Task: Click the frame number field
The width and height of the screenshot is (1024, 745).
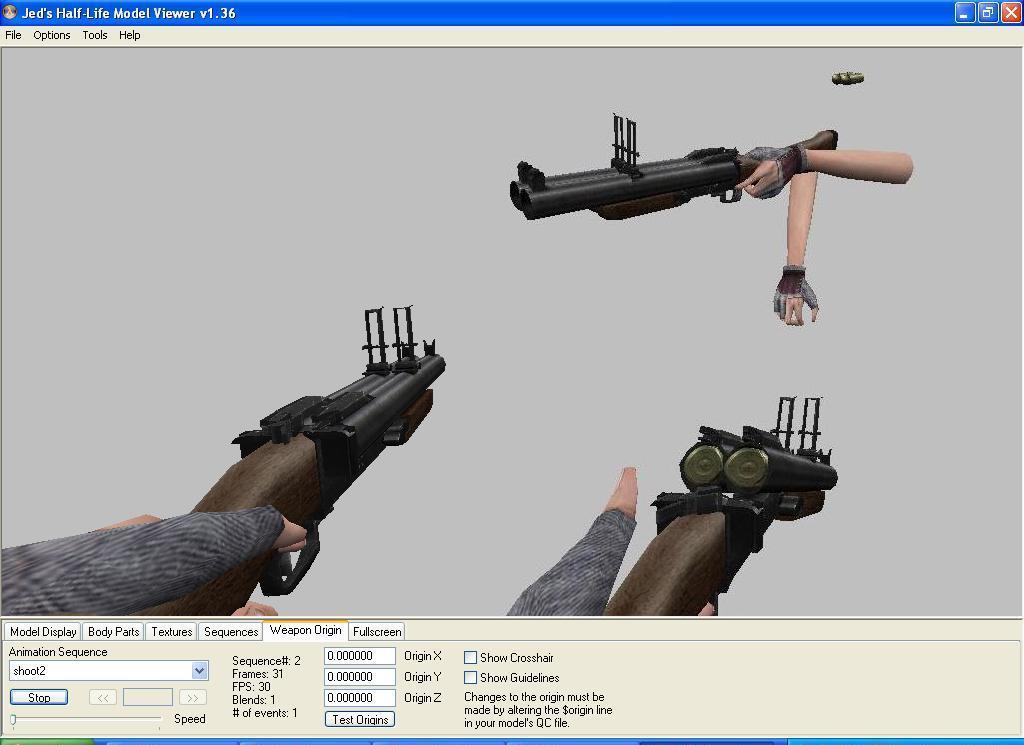Action: click(148, 697)
